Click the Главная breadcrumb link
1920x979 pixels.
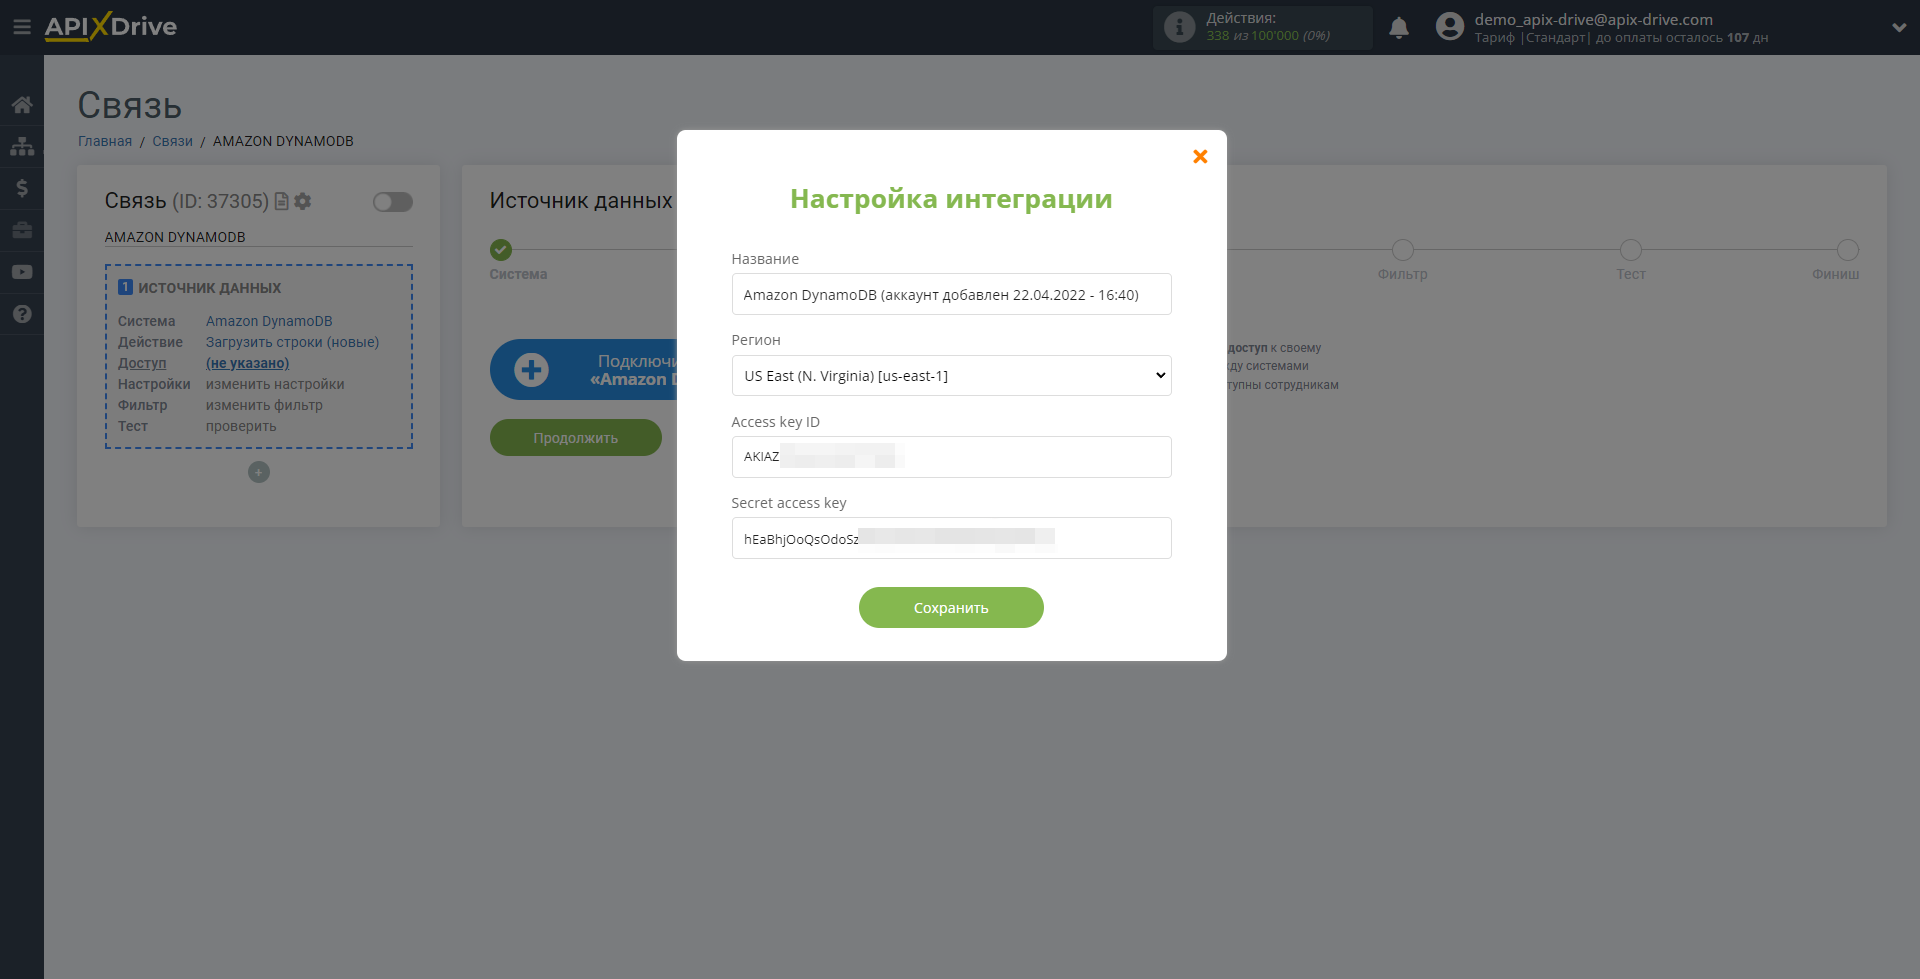click(x=105, y=141)
